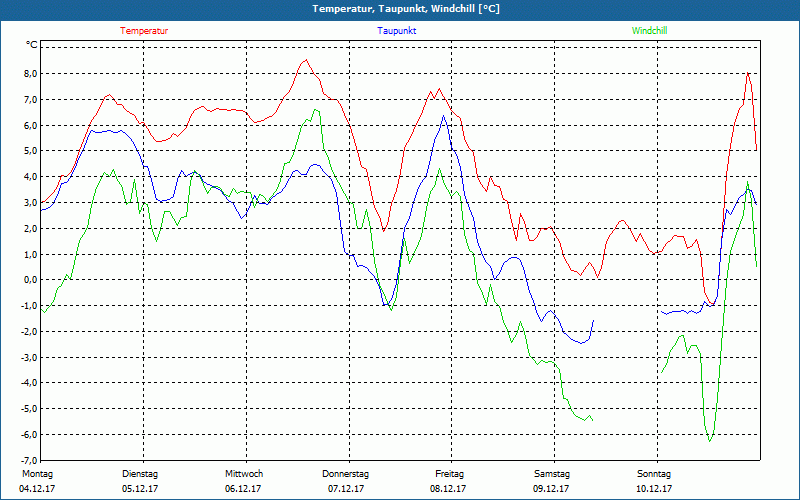Select the 2,0 y-axis value
Image resolution: width=800 pixels, height=500 pixels.
click(31, 229)
